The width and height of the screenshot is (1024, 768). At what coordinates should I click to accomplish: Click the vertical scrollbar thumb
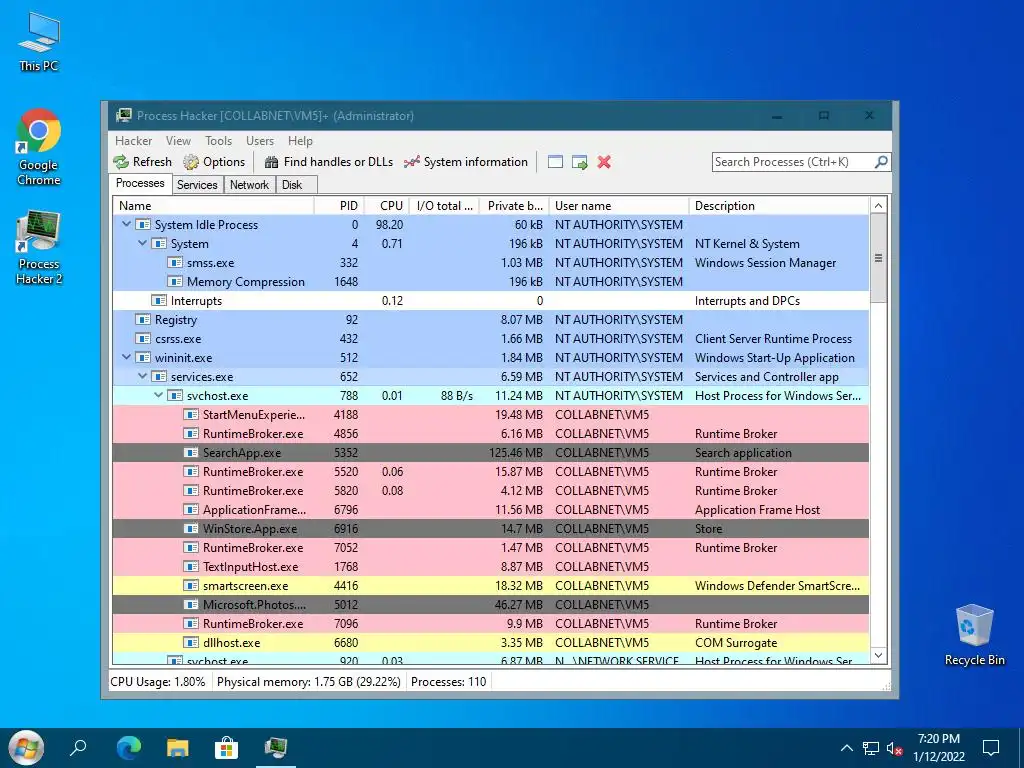(x=878, y=258)
